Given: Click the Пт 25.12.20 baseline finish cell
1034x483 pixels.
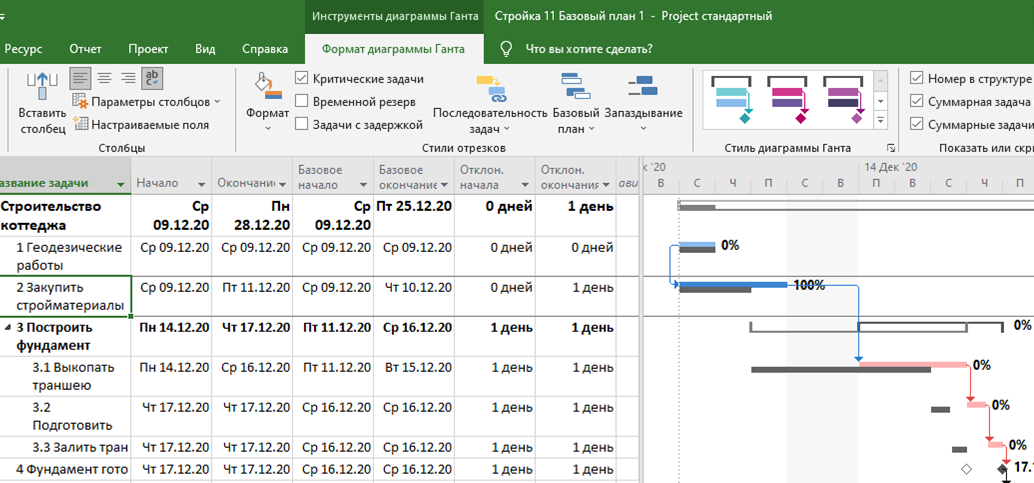Looking at the screenshot, I should (414, 216).
